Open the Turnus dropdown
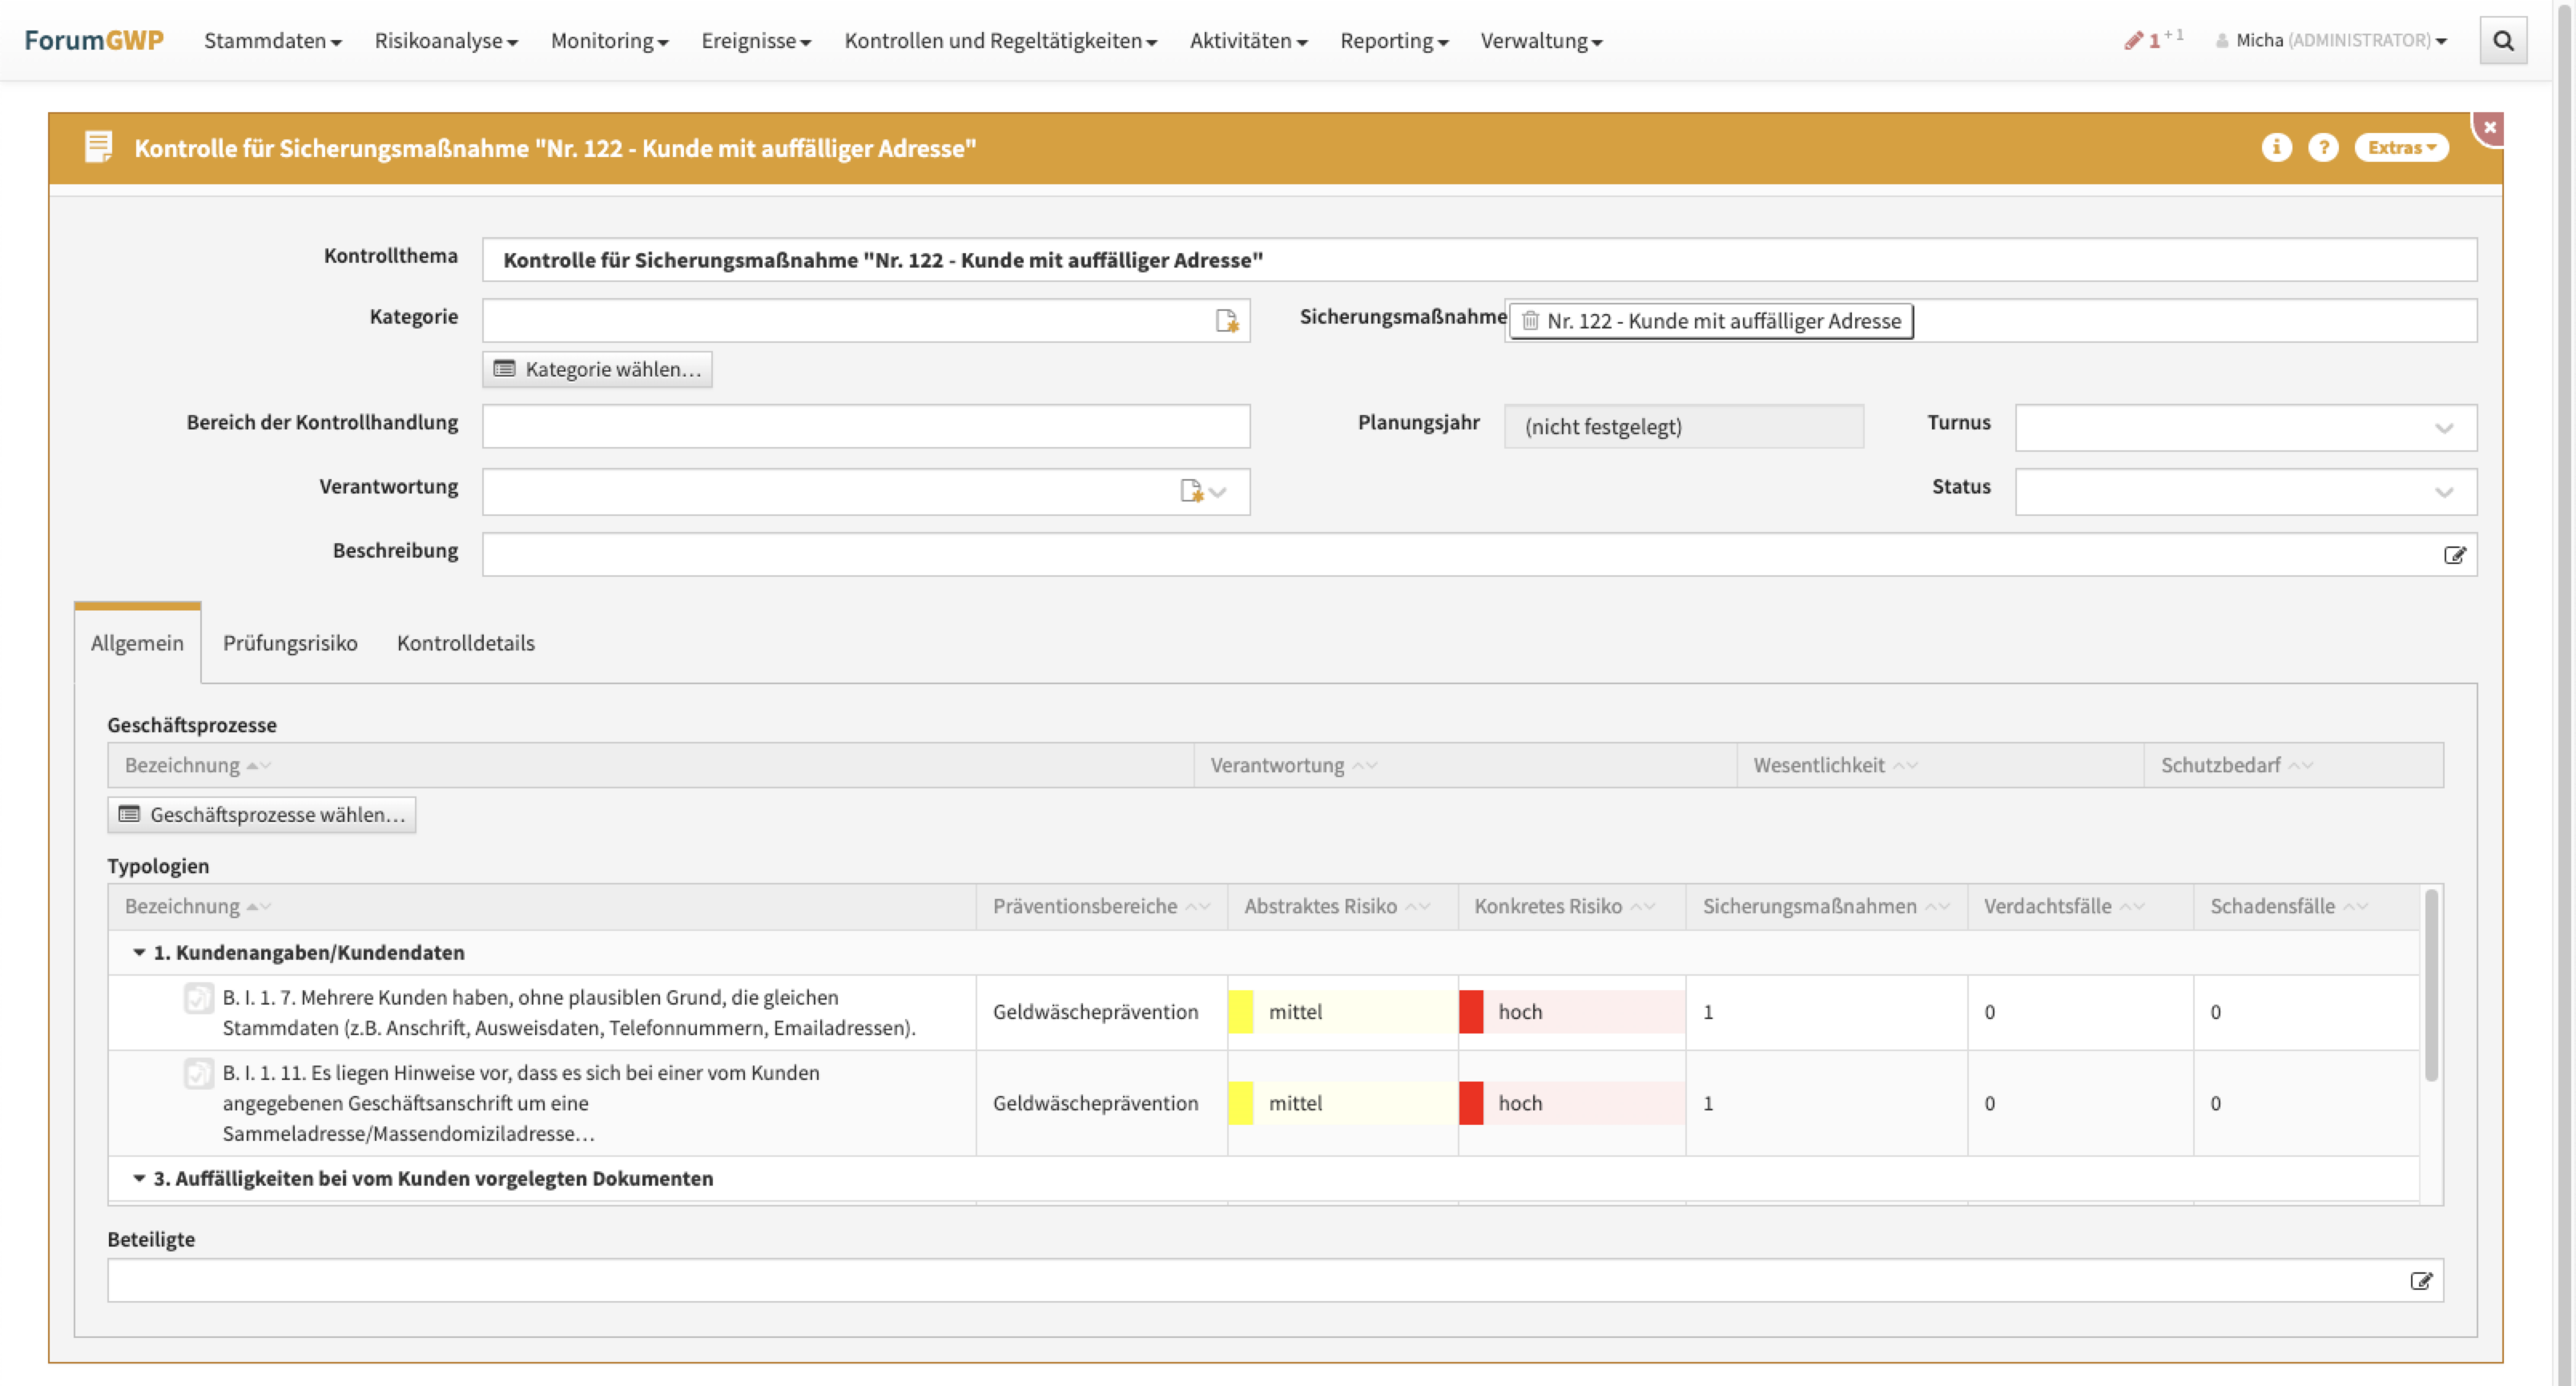The image size is (2576, 1386). 2444,428
